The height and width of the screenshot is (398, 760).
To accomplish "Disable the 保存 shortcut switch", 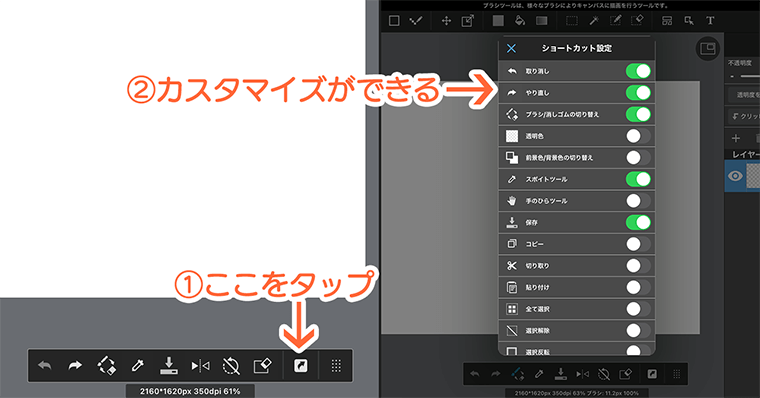I will (638, 223).
